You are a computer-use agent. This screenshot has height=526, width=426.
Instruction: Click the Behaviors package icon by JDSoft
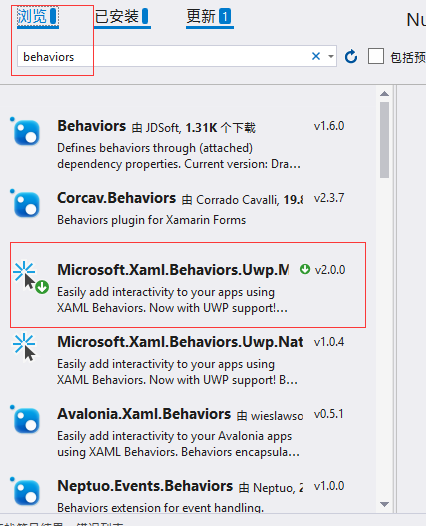(x=25, y=132)
